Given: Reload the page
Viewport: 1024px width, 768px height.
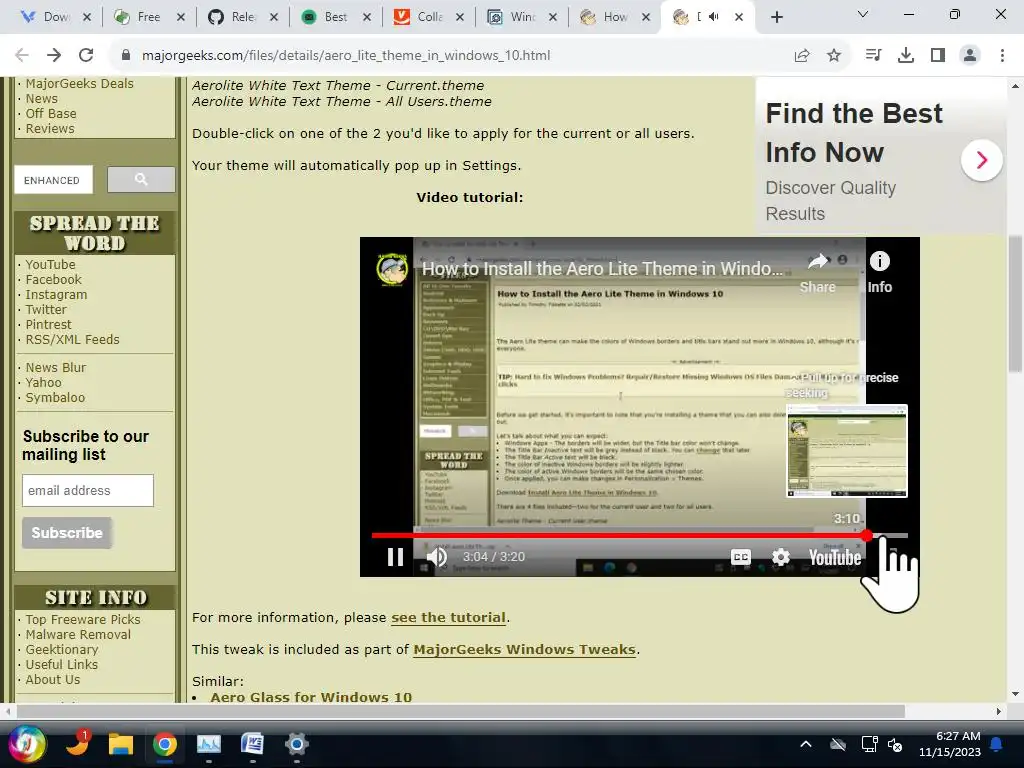Looking at the screenshot, I should [x=86, y=55].
